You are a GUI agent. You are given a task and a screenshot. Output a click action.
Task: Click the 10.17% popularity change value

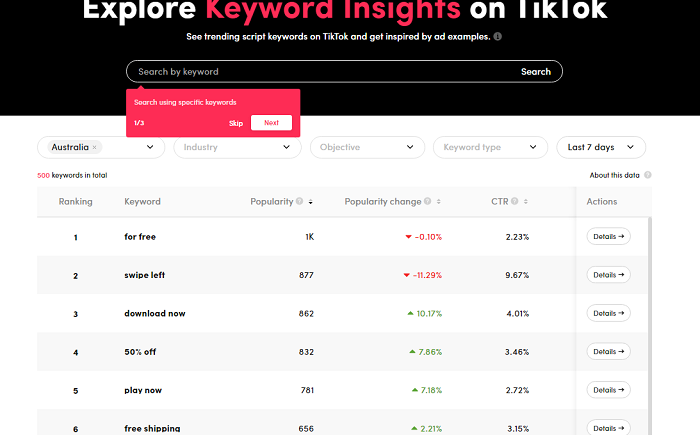click(x=429, y=314)
